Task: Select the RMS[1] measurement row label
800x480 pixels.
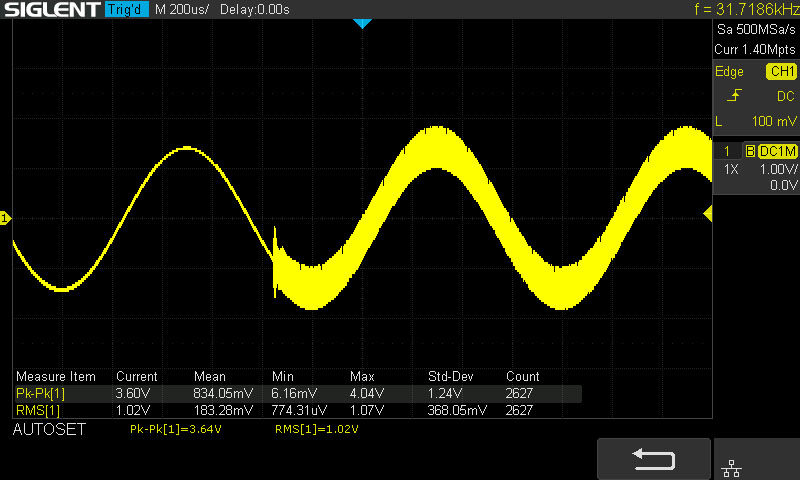Action: (38, 410)
